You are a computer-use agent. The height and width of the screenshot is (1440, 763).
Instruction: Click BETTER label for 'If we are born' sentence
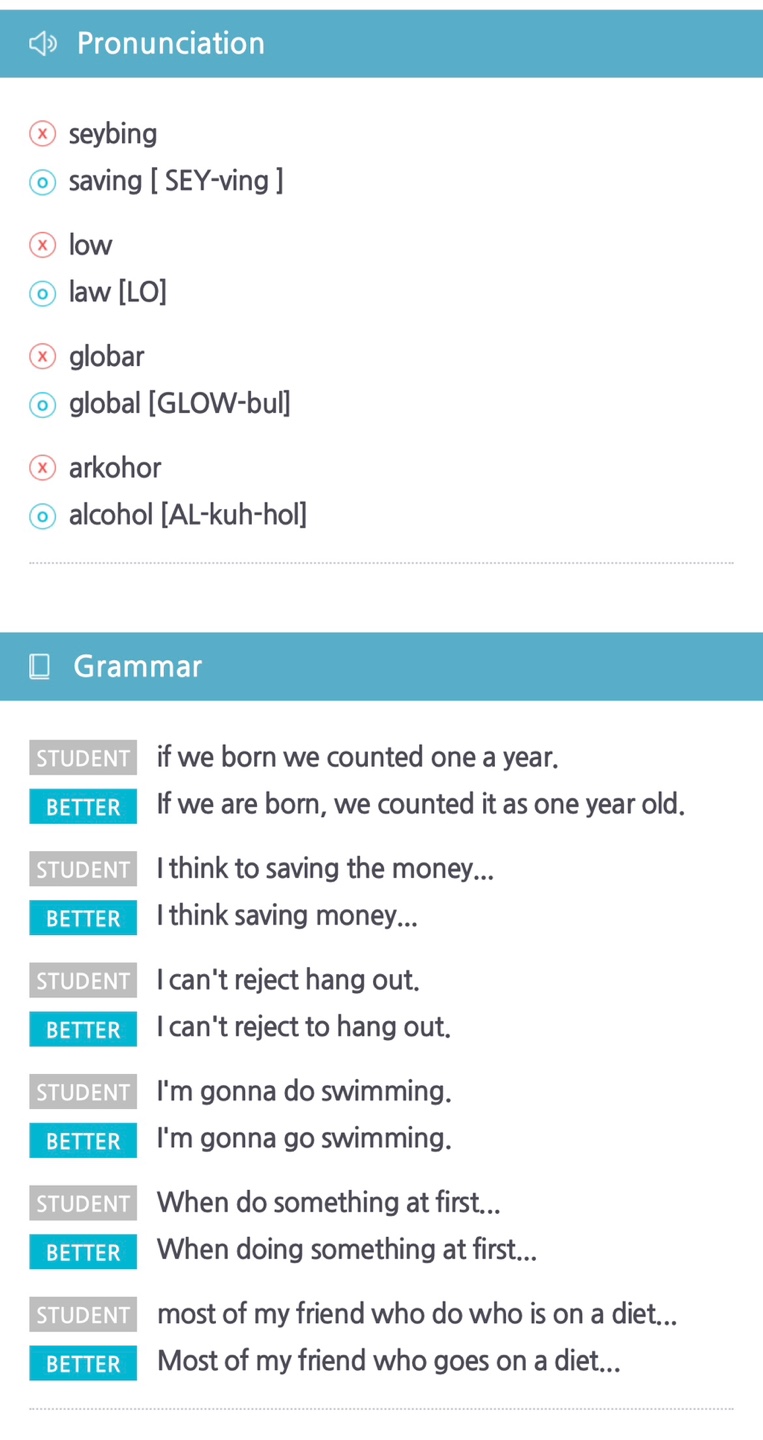click(x=83, y=807)
